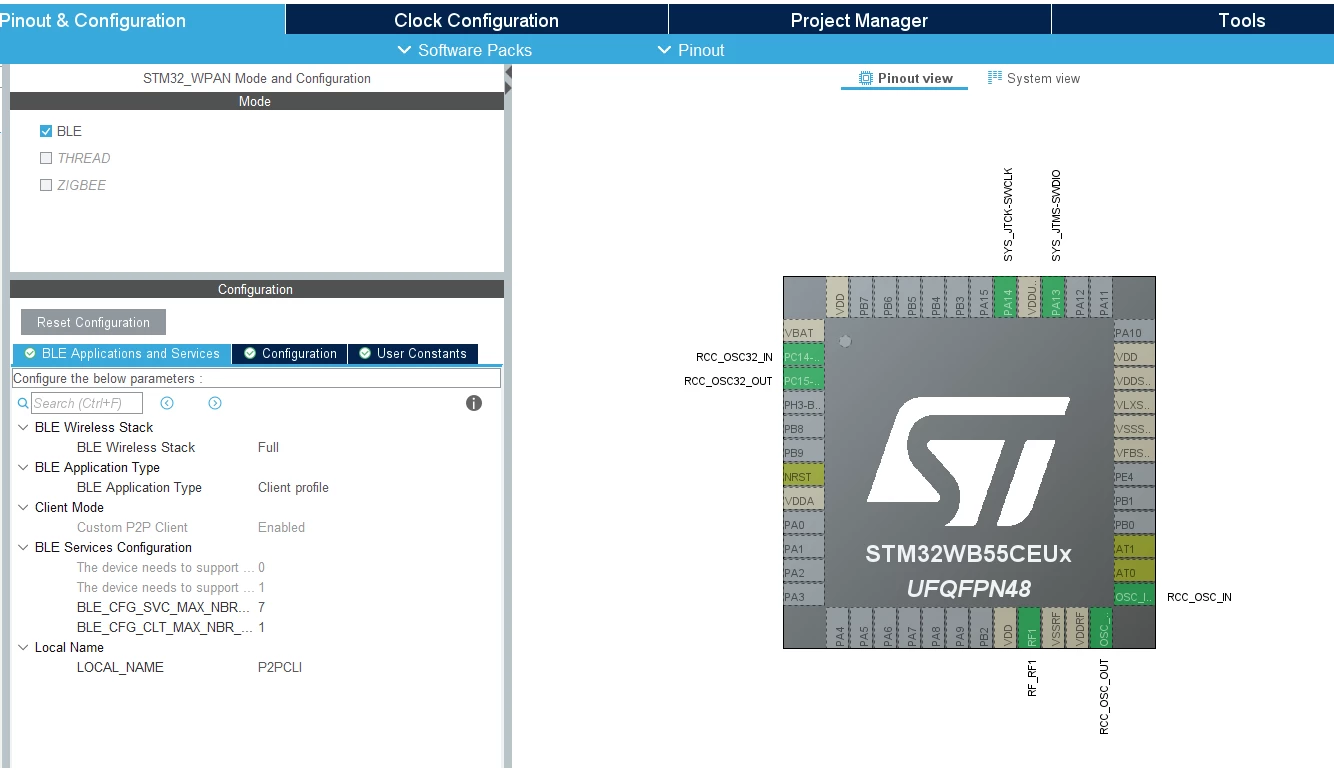Viewport: 1334px width, 770px height.
Task: Collapse the BLE Application Type group
Action: coord(24,467)
